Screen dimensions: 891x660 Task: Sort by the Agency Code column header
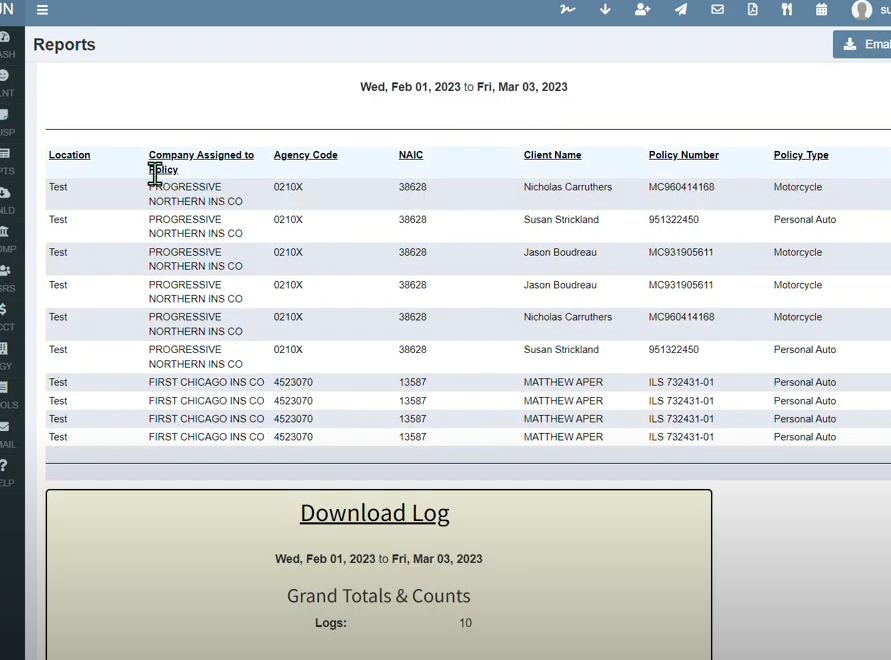pos(306,155)
